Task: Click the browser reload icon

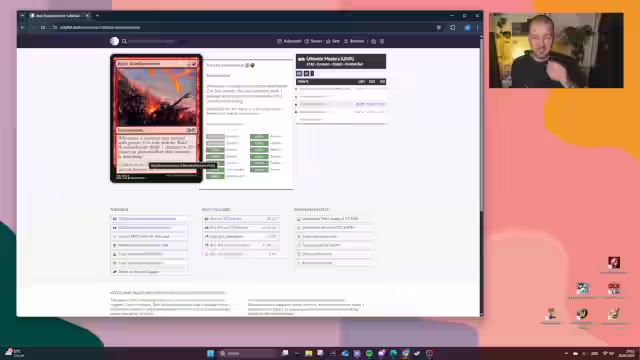Action: (43, 27)
